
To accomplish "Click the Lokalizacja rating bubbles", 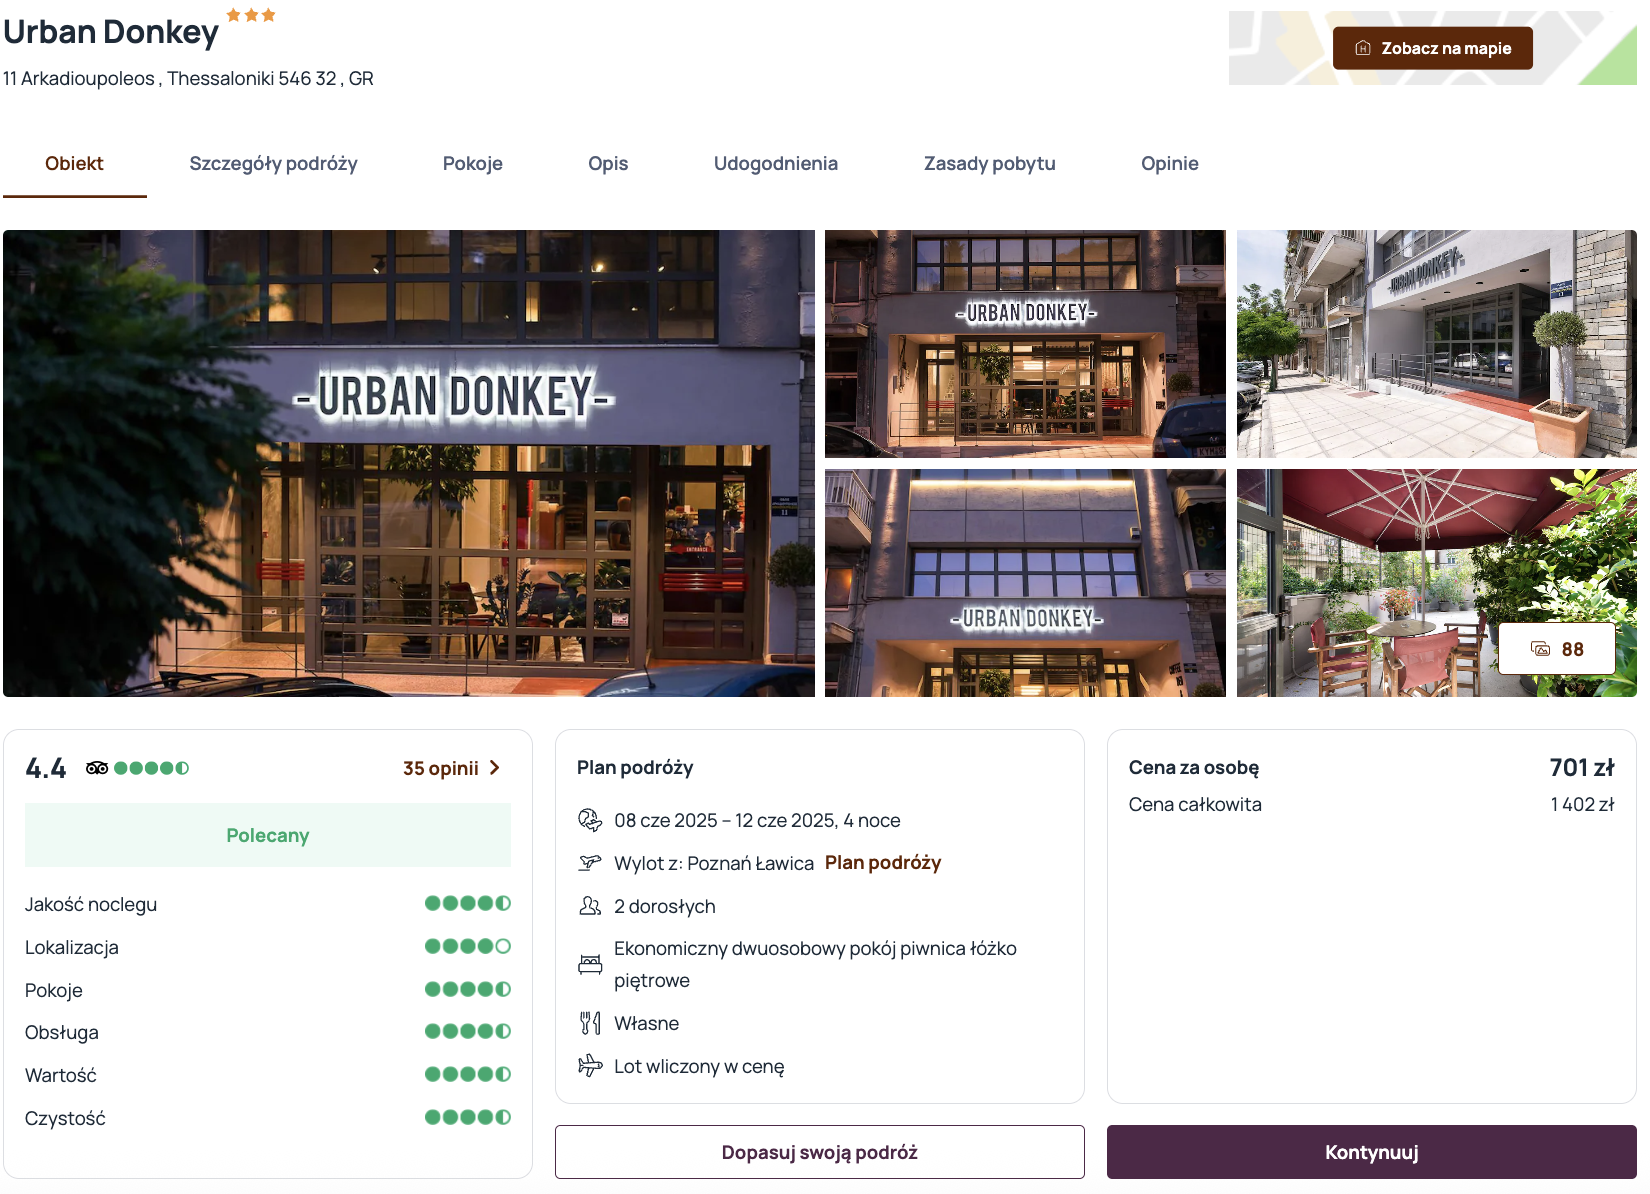I will (x=468, y=946).
